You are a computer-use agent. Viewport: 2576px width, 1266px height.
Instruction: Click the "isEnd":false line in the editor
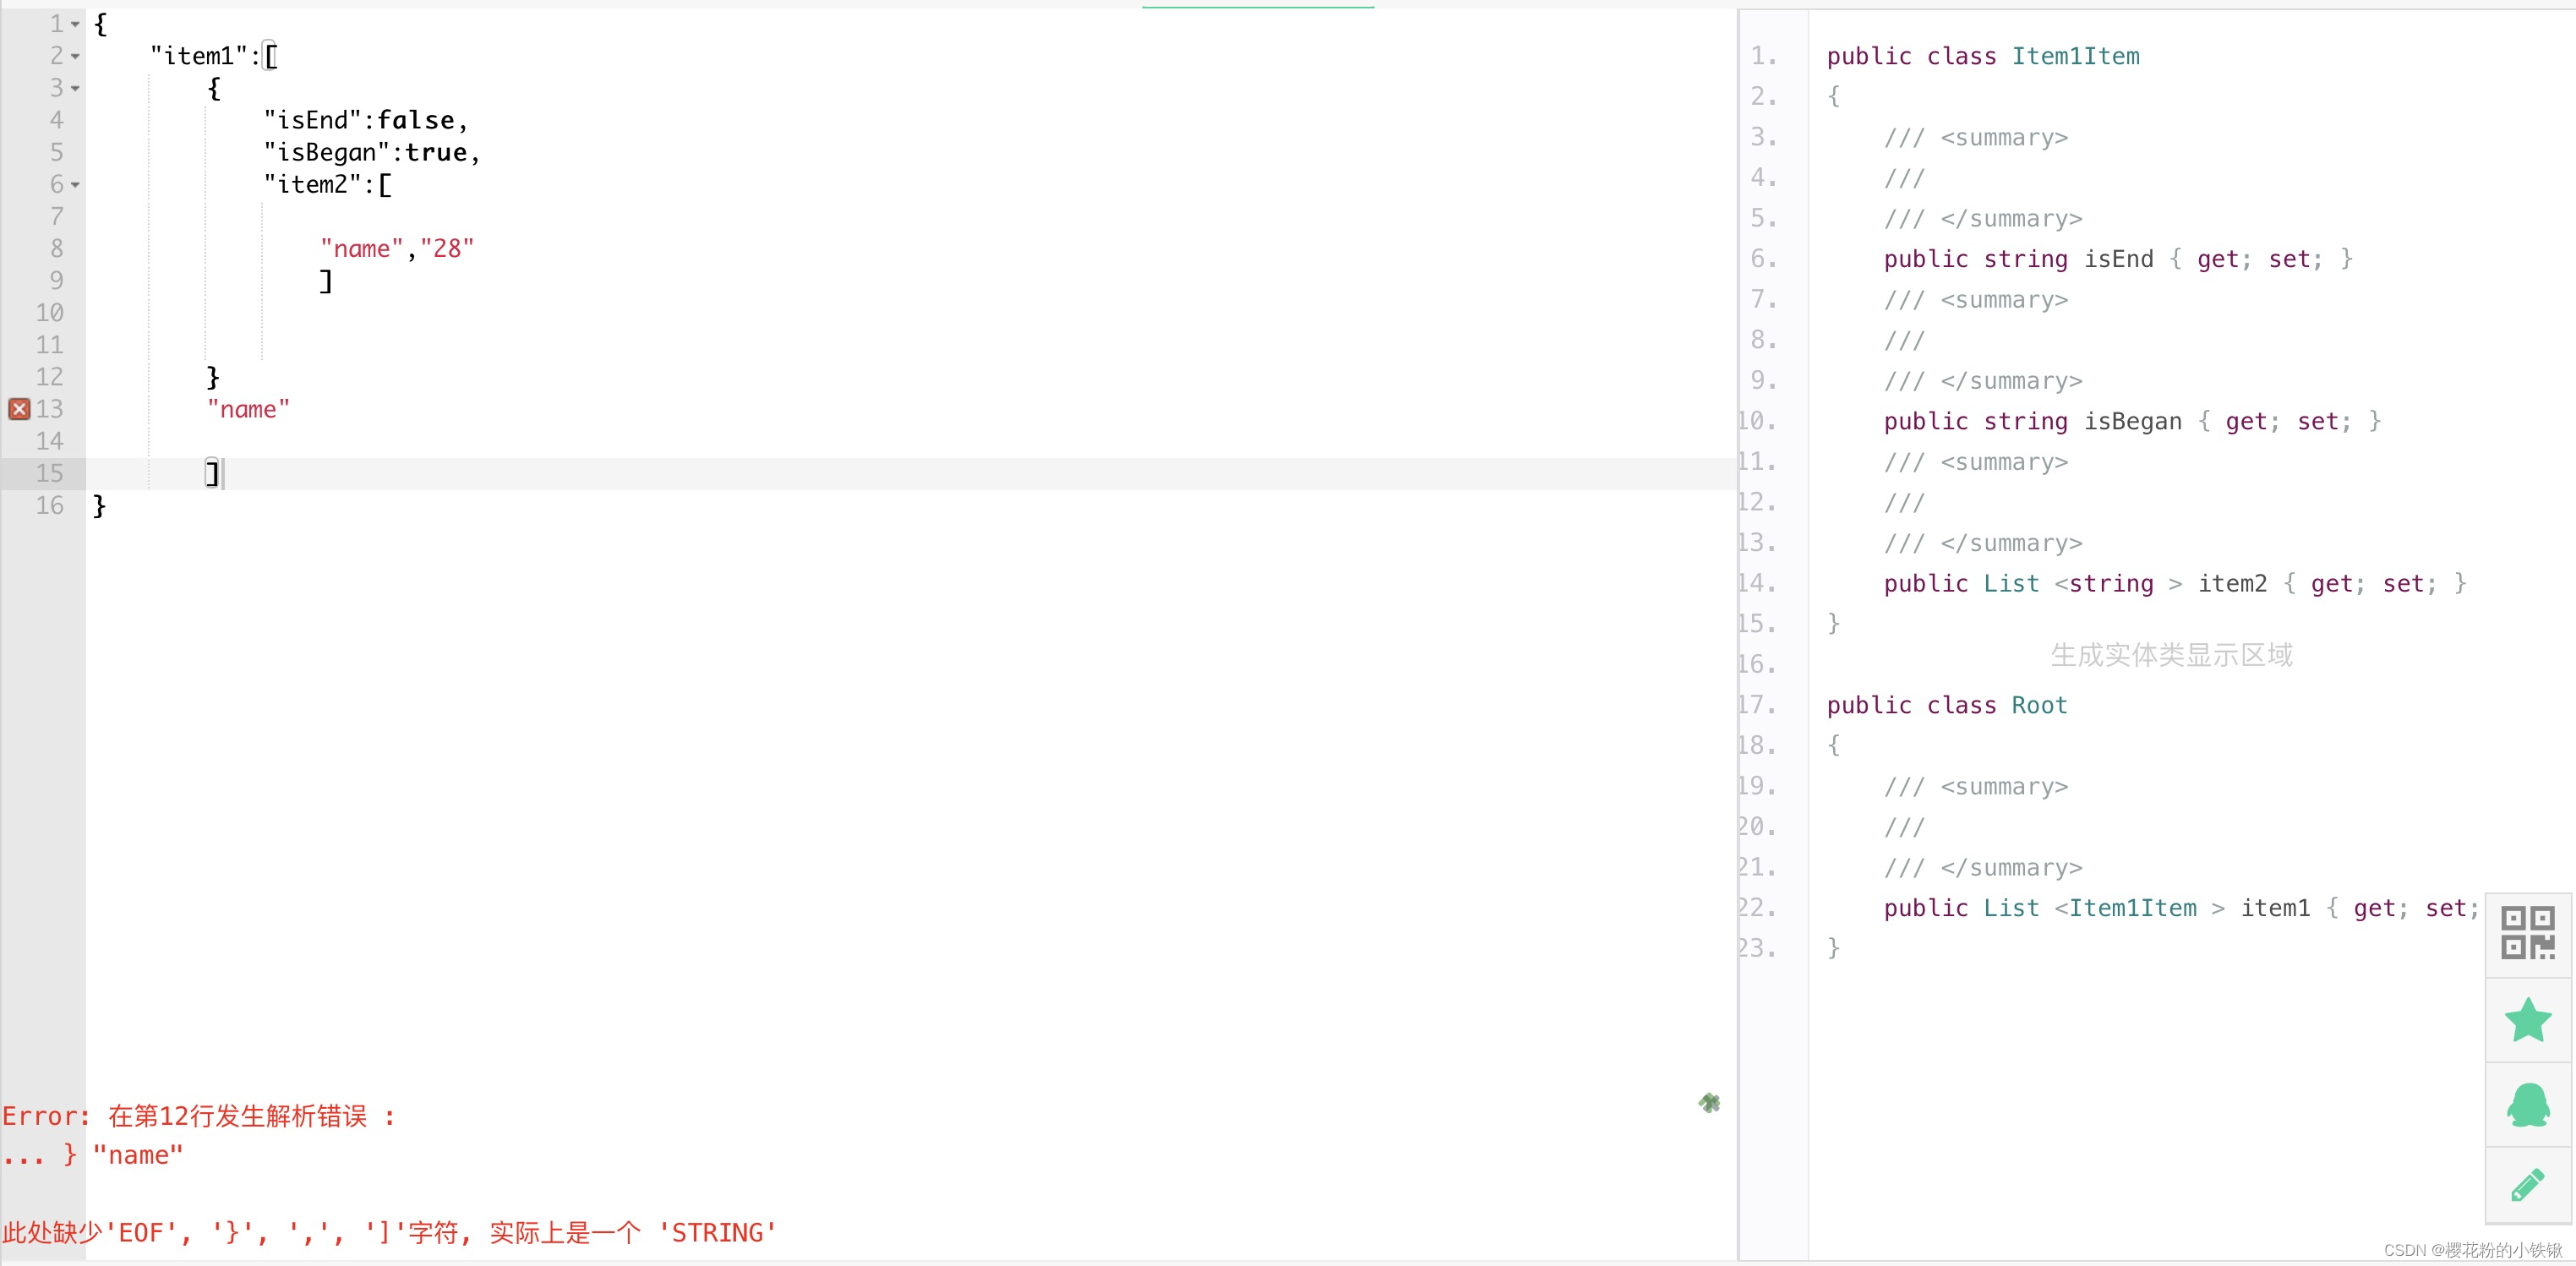click(366, 120)
